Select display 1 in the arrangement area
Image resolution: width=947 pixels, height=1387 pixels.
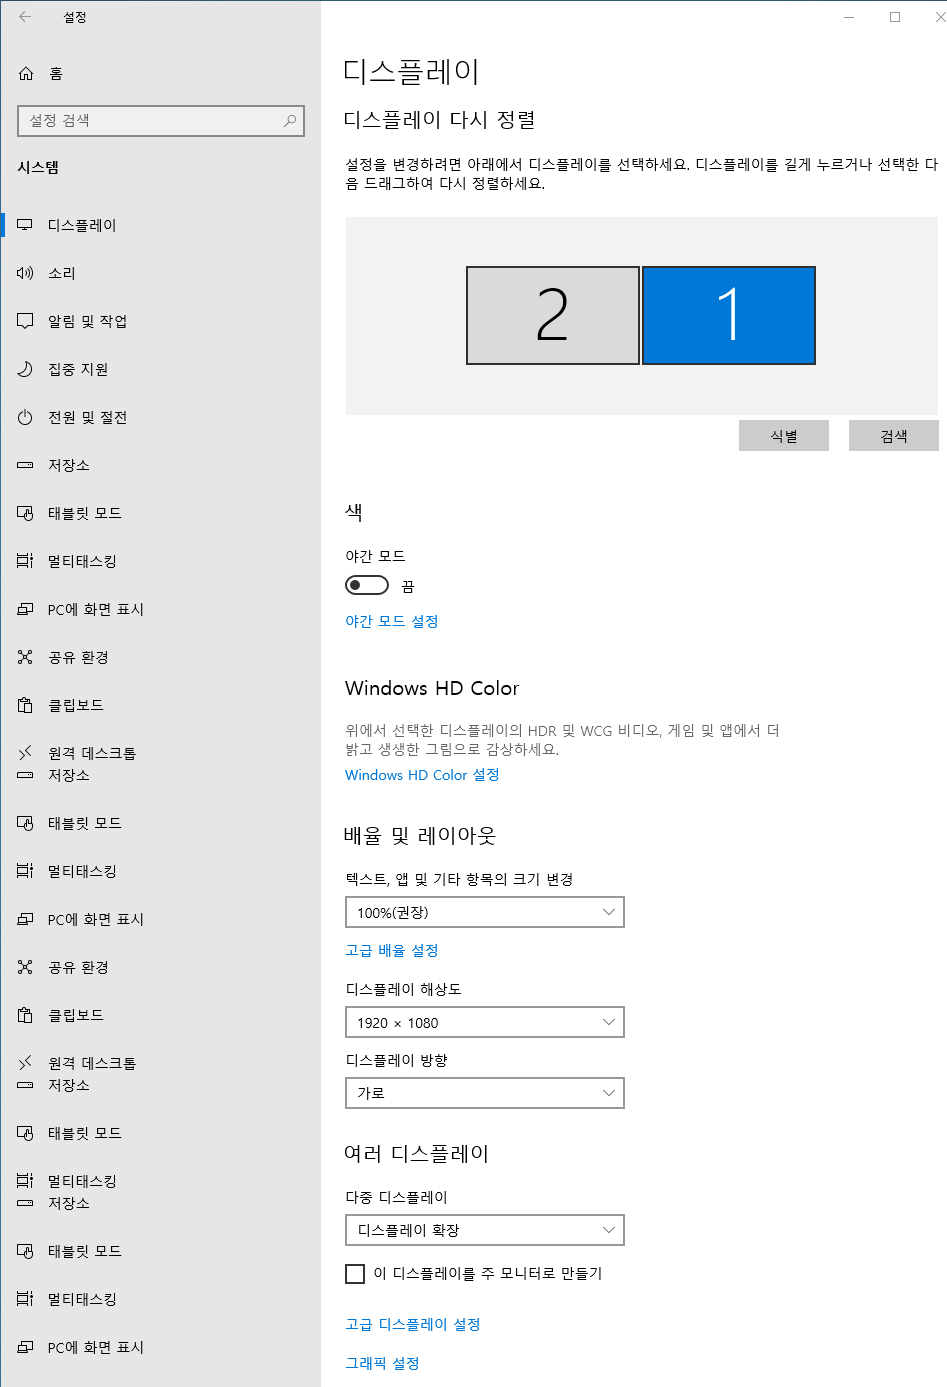[729, 315]
